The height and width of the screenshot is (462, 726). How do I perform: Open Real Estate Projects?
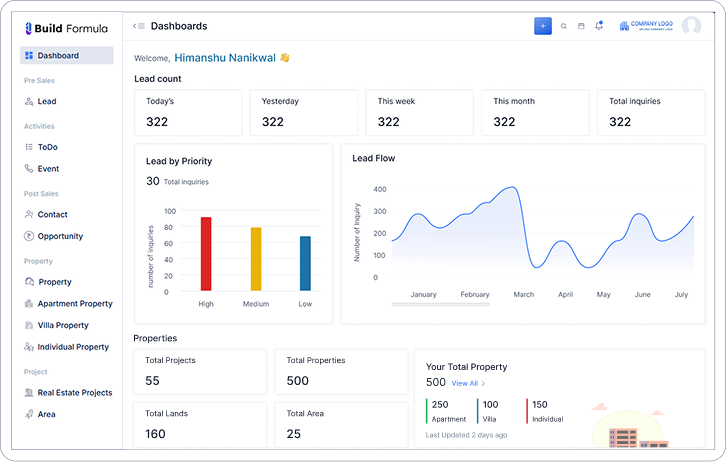tap(74, 393)
